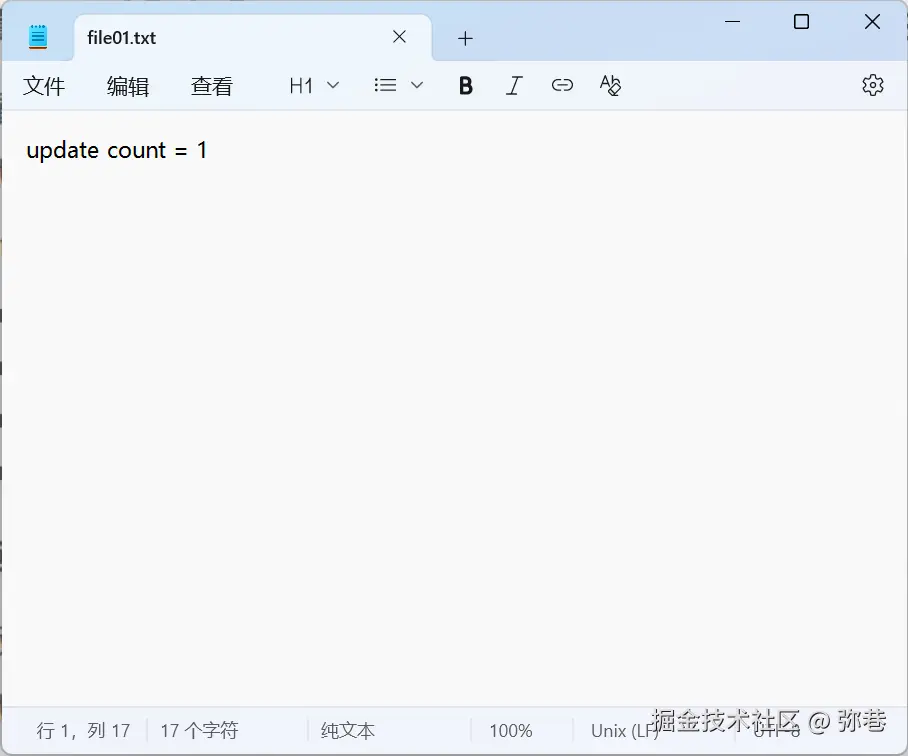
Task: Select the file01.txt tab
Action: [252, 38]
